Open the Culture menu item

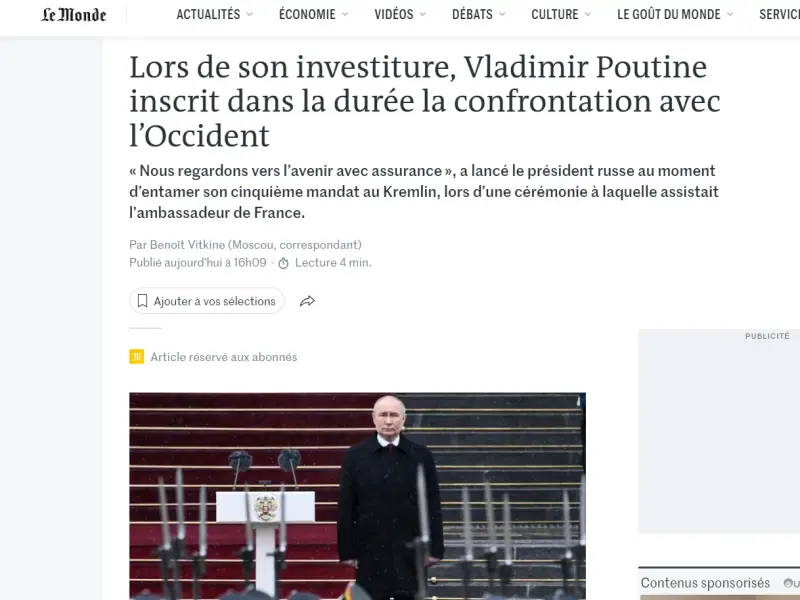555,14
